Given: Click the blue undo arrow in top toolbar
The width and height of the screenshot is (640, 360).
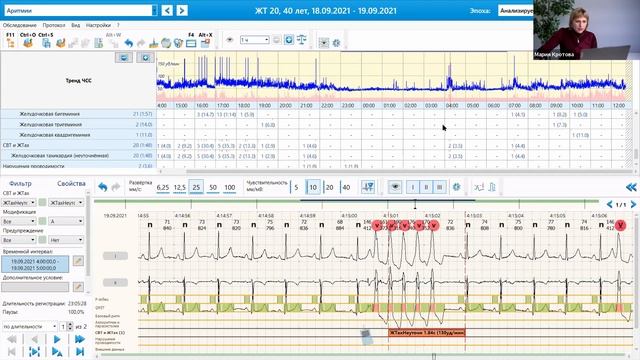Looking at the screenshot, I should [129, 42].
